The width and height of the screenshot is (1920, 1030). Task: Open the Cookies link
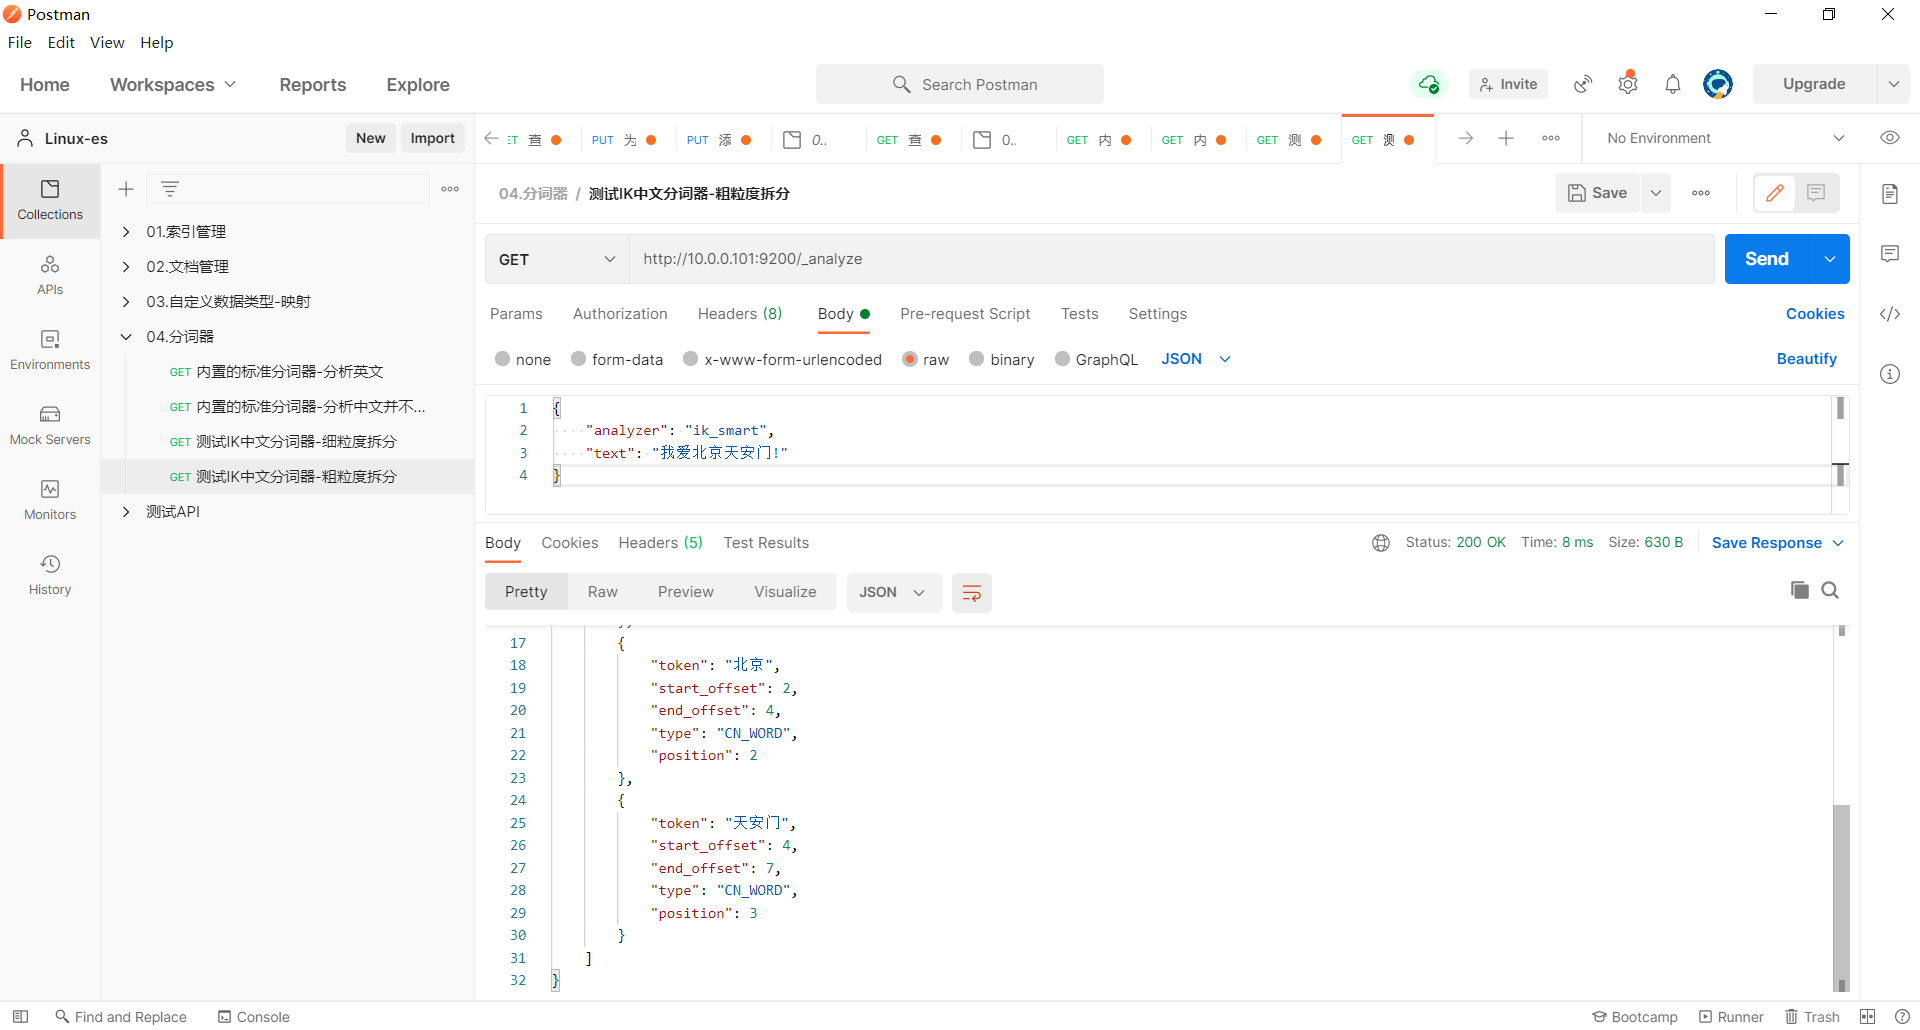click(x=1815, y=314)
